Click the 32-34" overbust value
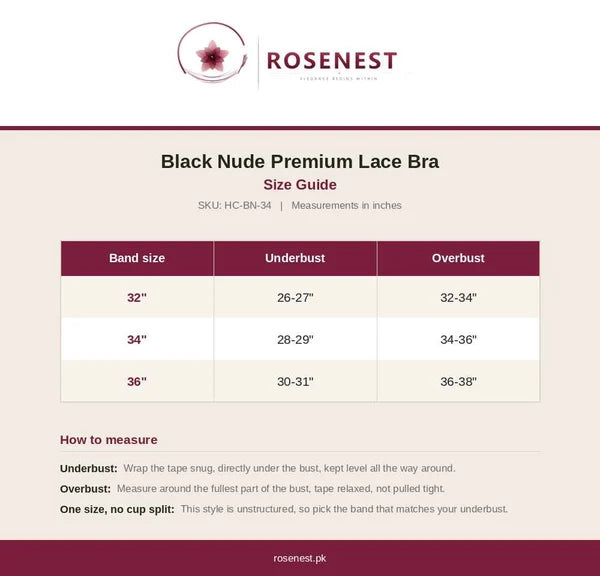The image size is (600, 576). click(458, 297)
